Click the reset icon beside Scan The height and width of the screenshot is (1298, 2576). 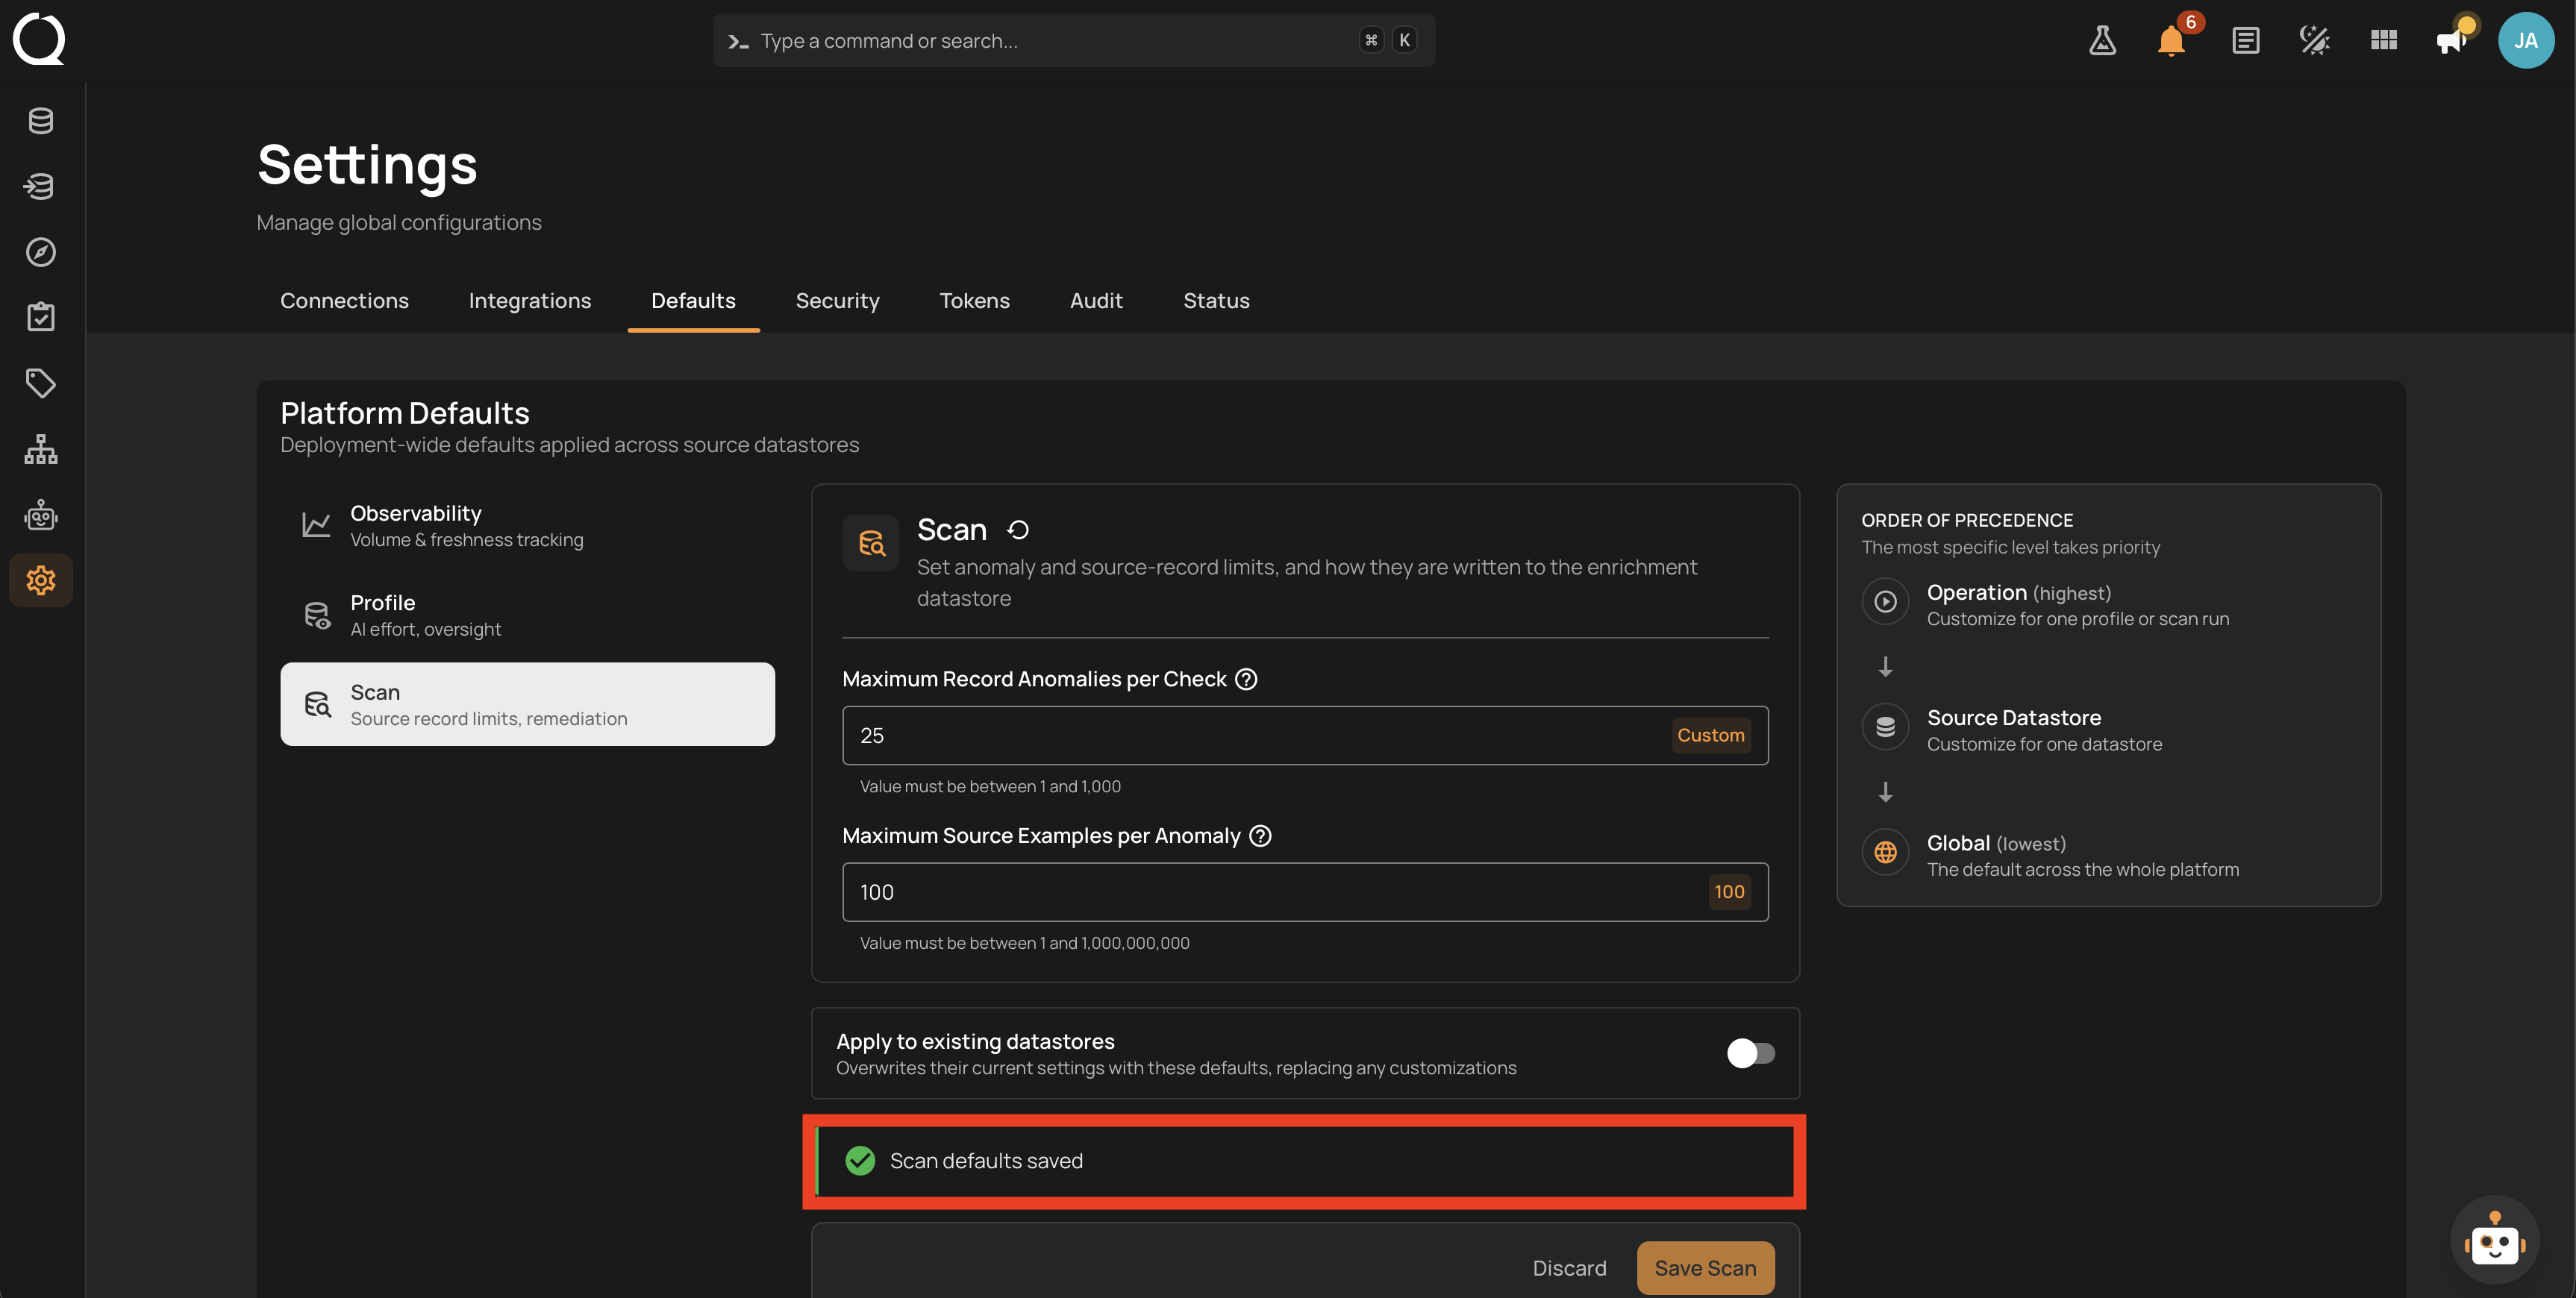click(x=1018, y=529)
